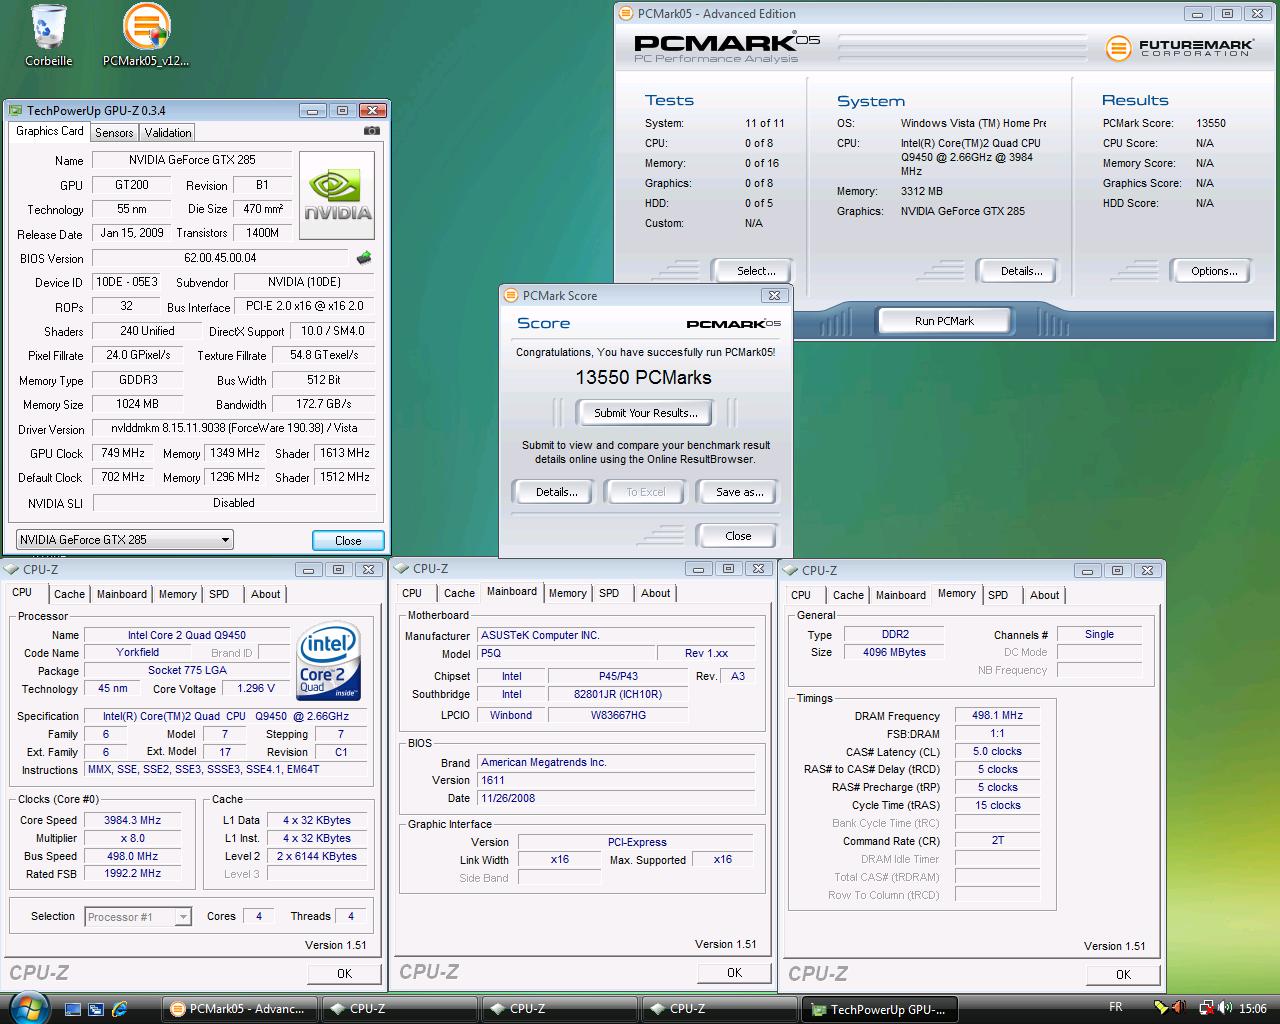Click the Driver Version field in GPU-Z
The height and width of the screenshot is (1024, 1280).
pos(234,428)
